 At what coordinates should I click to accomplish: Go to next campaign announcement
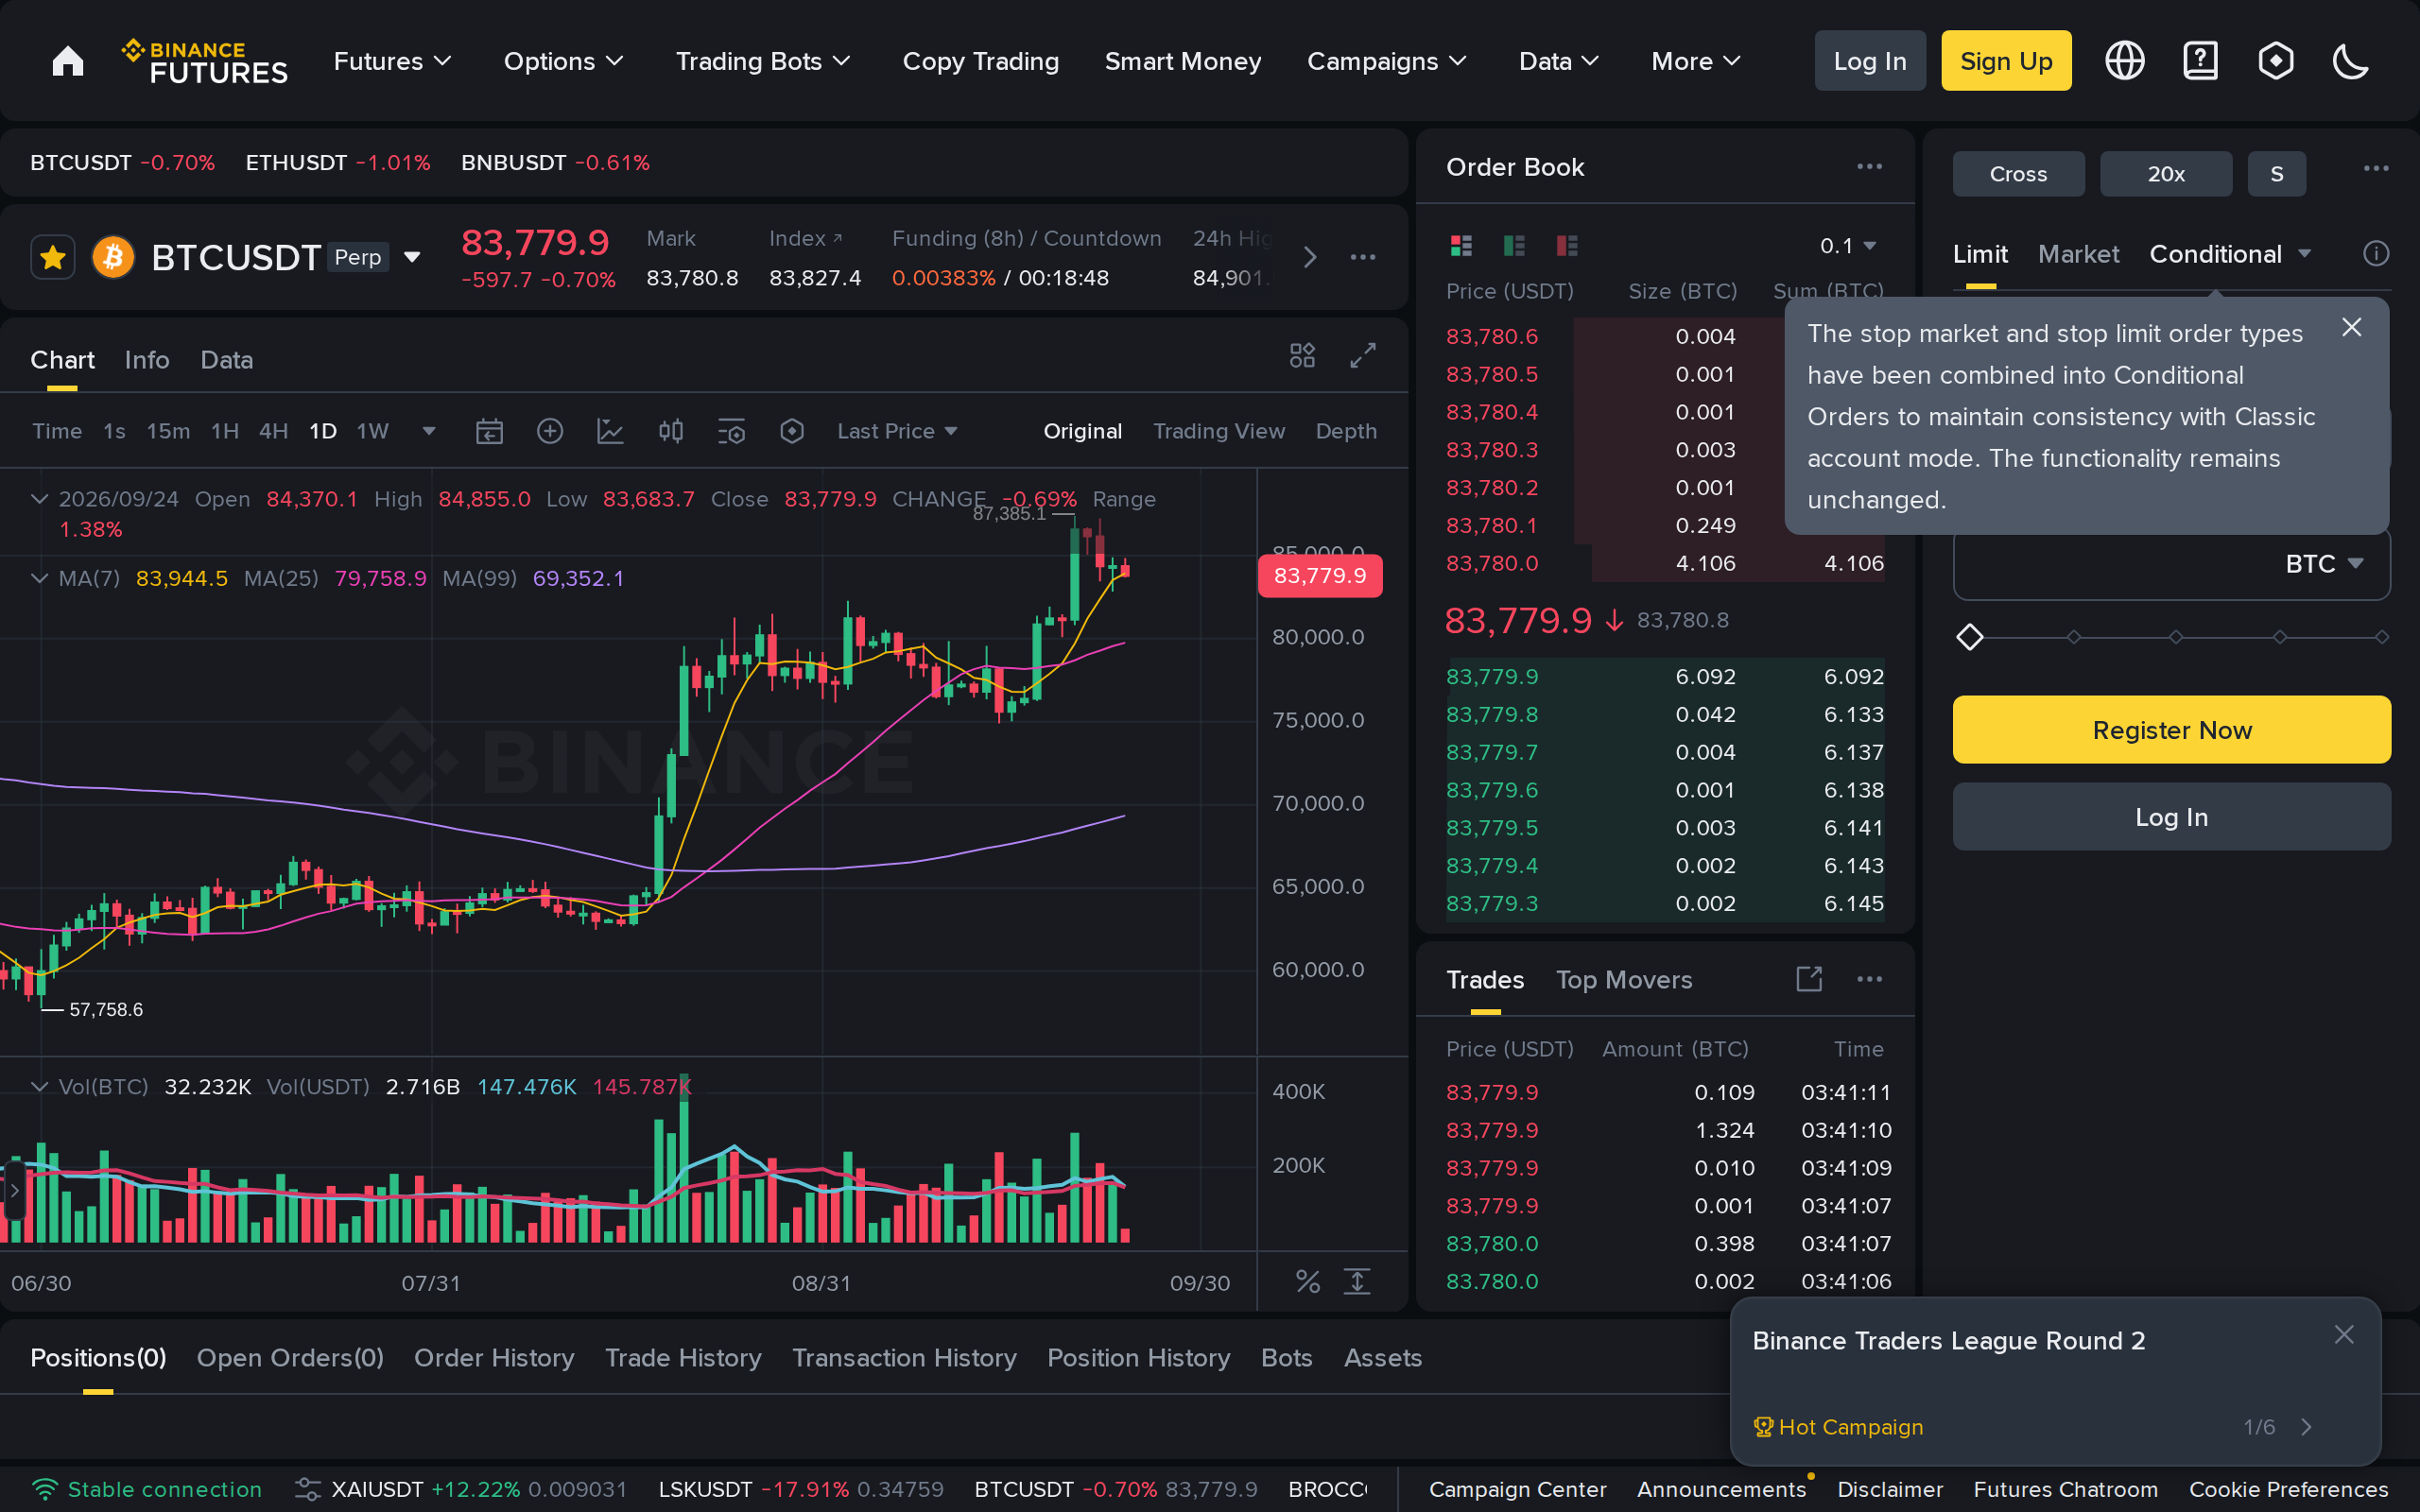[x=2306, y=1427]
